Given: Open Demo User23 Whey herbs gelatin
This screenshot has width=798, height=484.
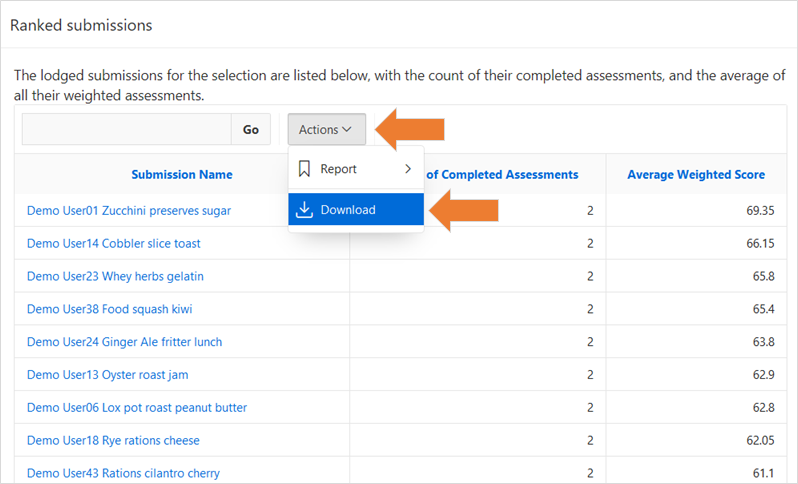Looking at the screenshot, I should pyautogui.click(x=115, y=277).
